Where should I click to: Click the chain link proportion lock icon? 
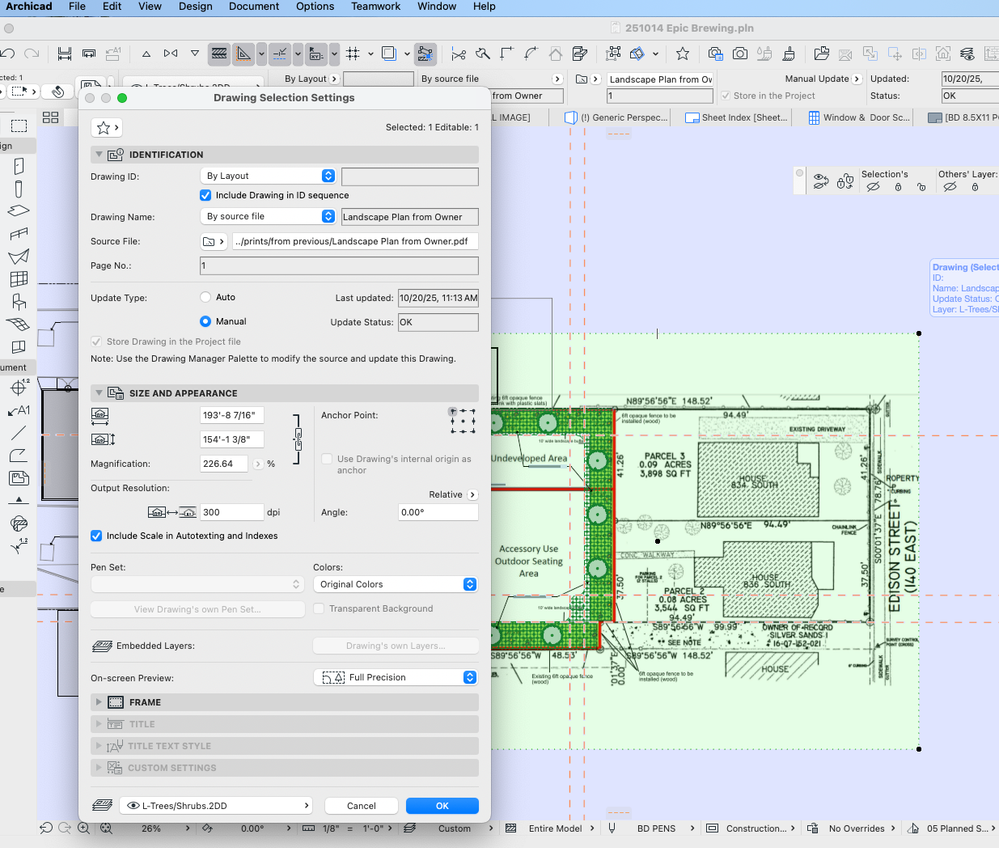click(296, 437)
